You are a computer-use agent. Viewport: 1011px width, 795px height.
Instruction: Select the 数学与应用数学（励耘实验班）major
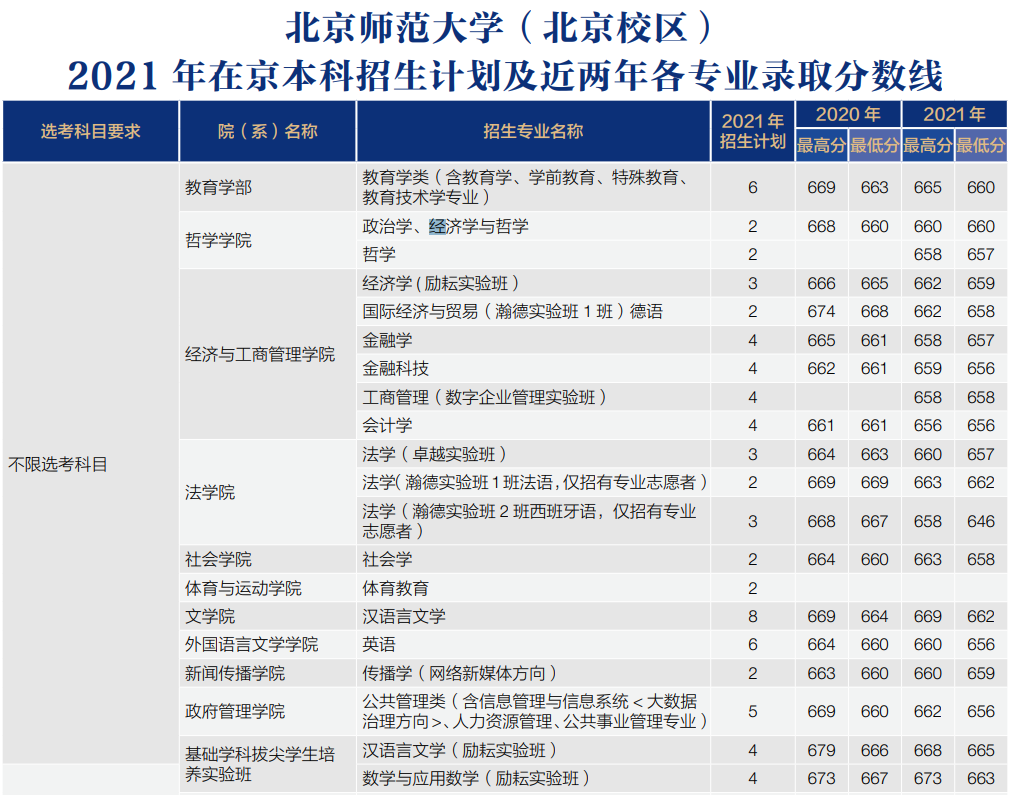[x=476, y=778]
